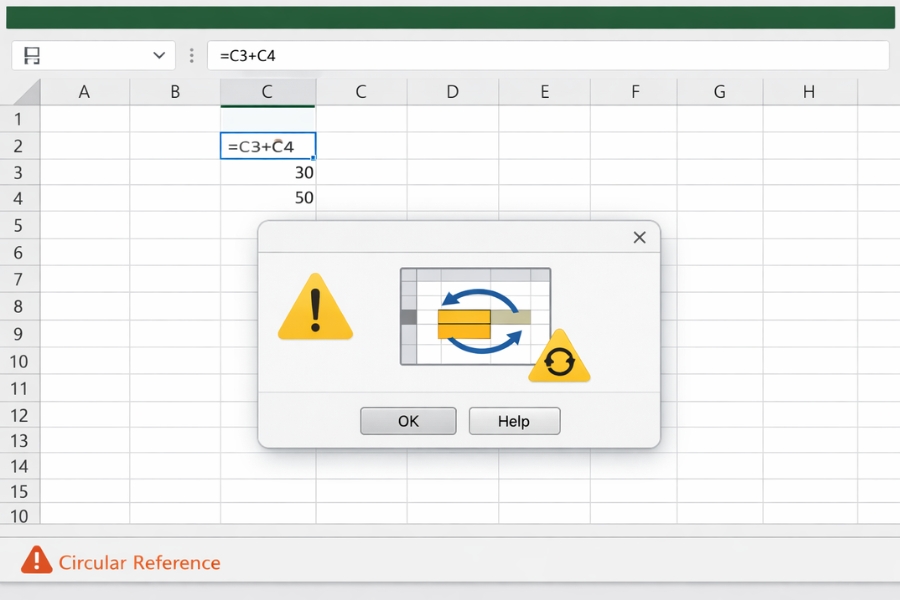Select the column A header
This screenshot has width=900, height=600.
pyautogui.click(x=84, y=90)
